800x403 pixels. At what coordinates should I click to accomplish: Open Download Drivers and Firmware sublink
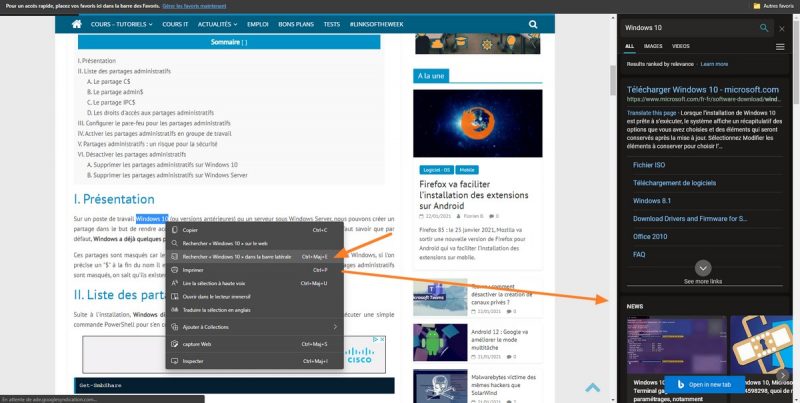coord(690,218)
